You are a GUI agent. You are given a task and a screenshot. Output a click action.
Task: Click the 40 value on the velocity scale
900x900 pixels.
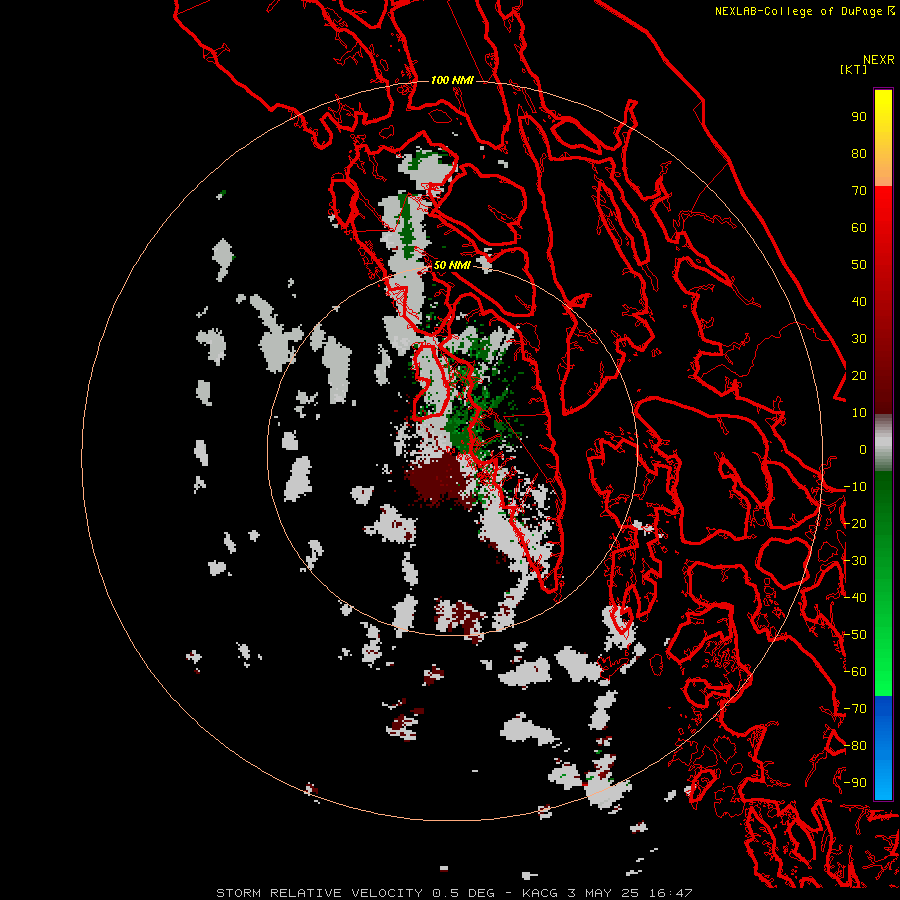pyautogui.click(x=859, y=302)
